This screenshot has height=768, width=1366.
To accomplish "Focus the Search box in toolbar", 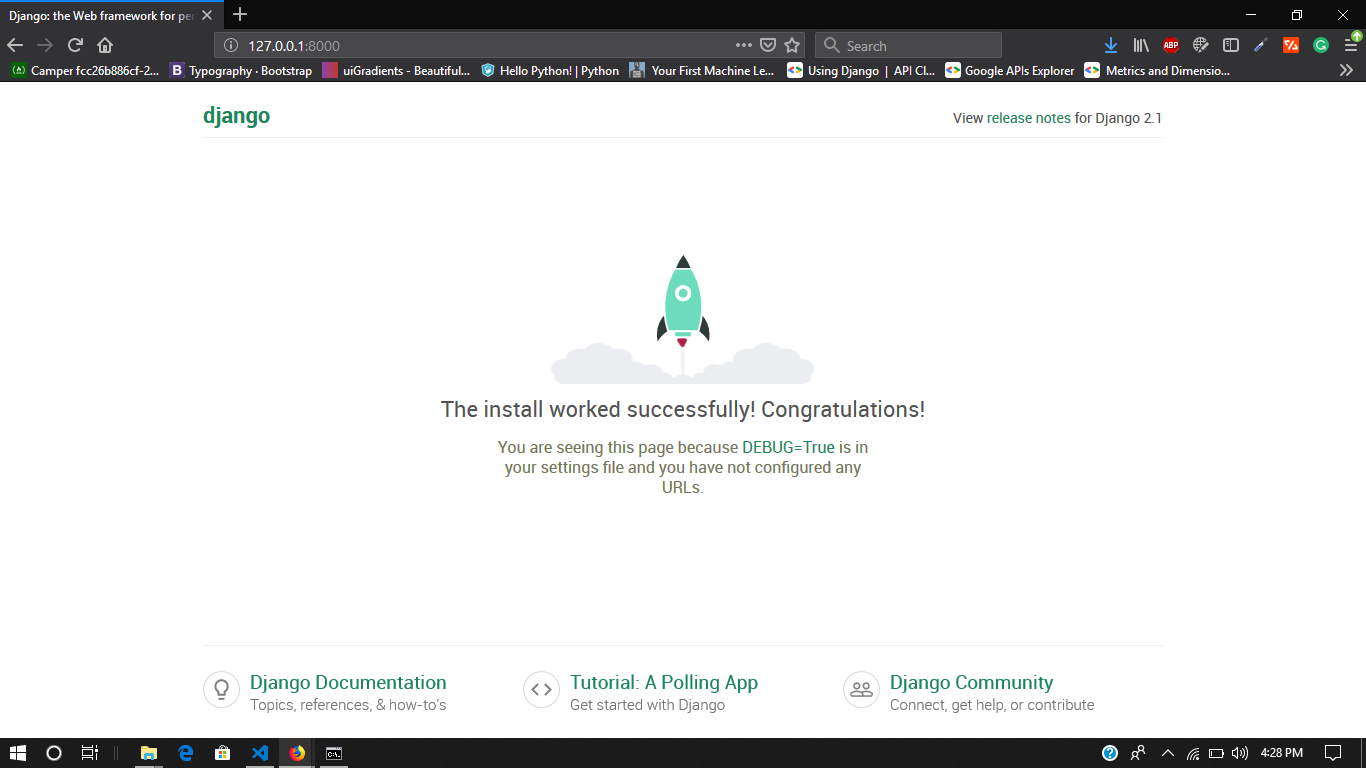I will click(908, 45).
